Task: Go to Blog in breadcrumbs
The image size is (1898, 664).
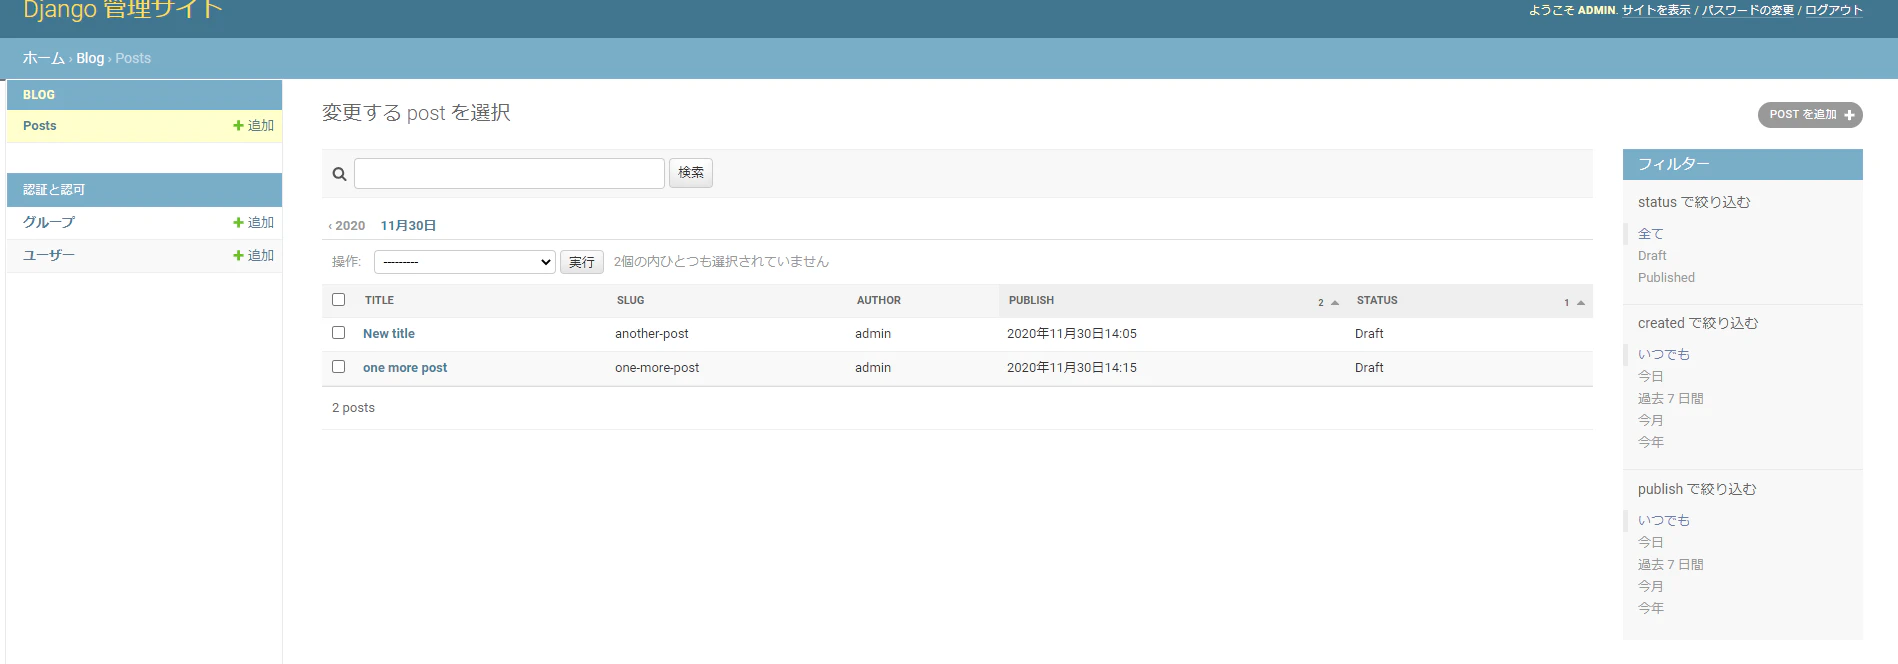Action: [x=90, y=58]
